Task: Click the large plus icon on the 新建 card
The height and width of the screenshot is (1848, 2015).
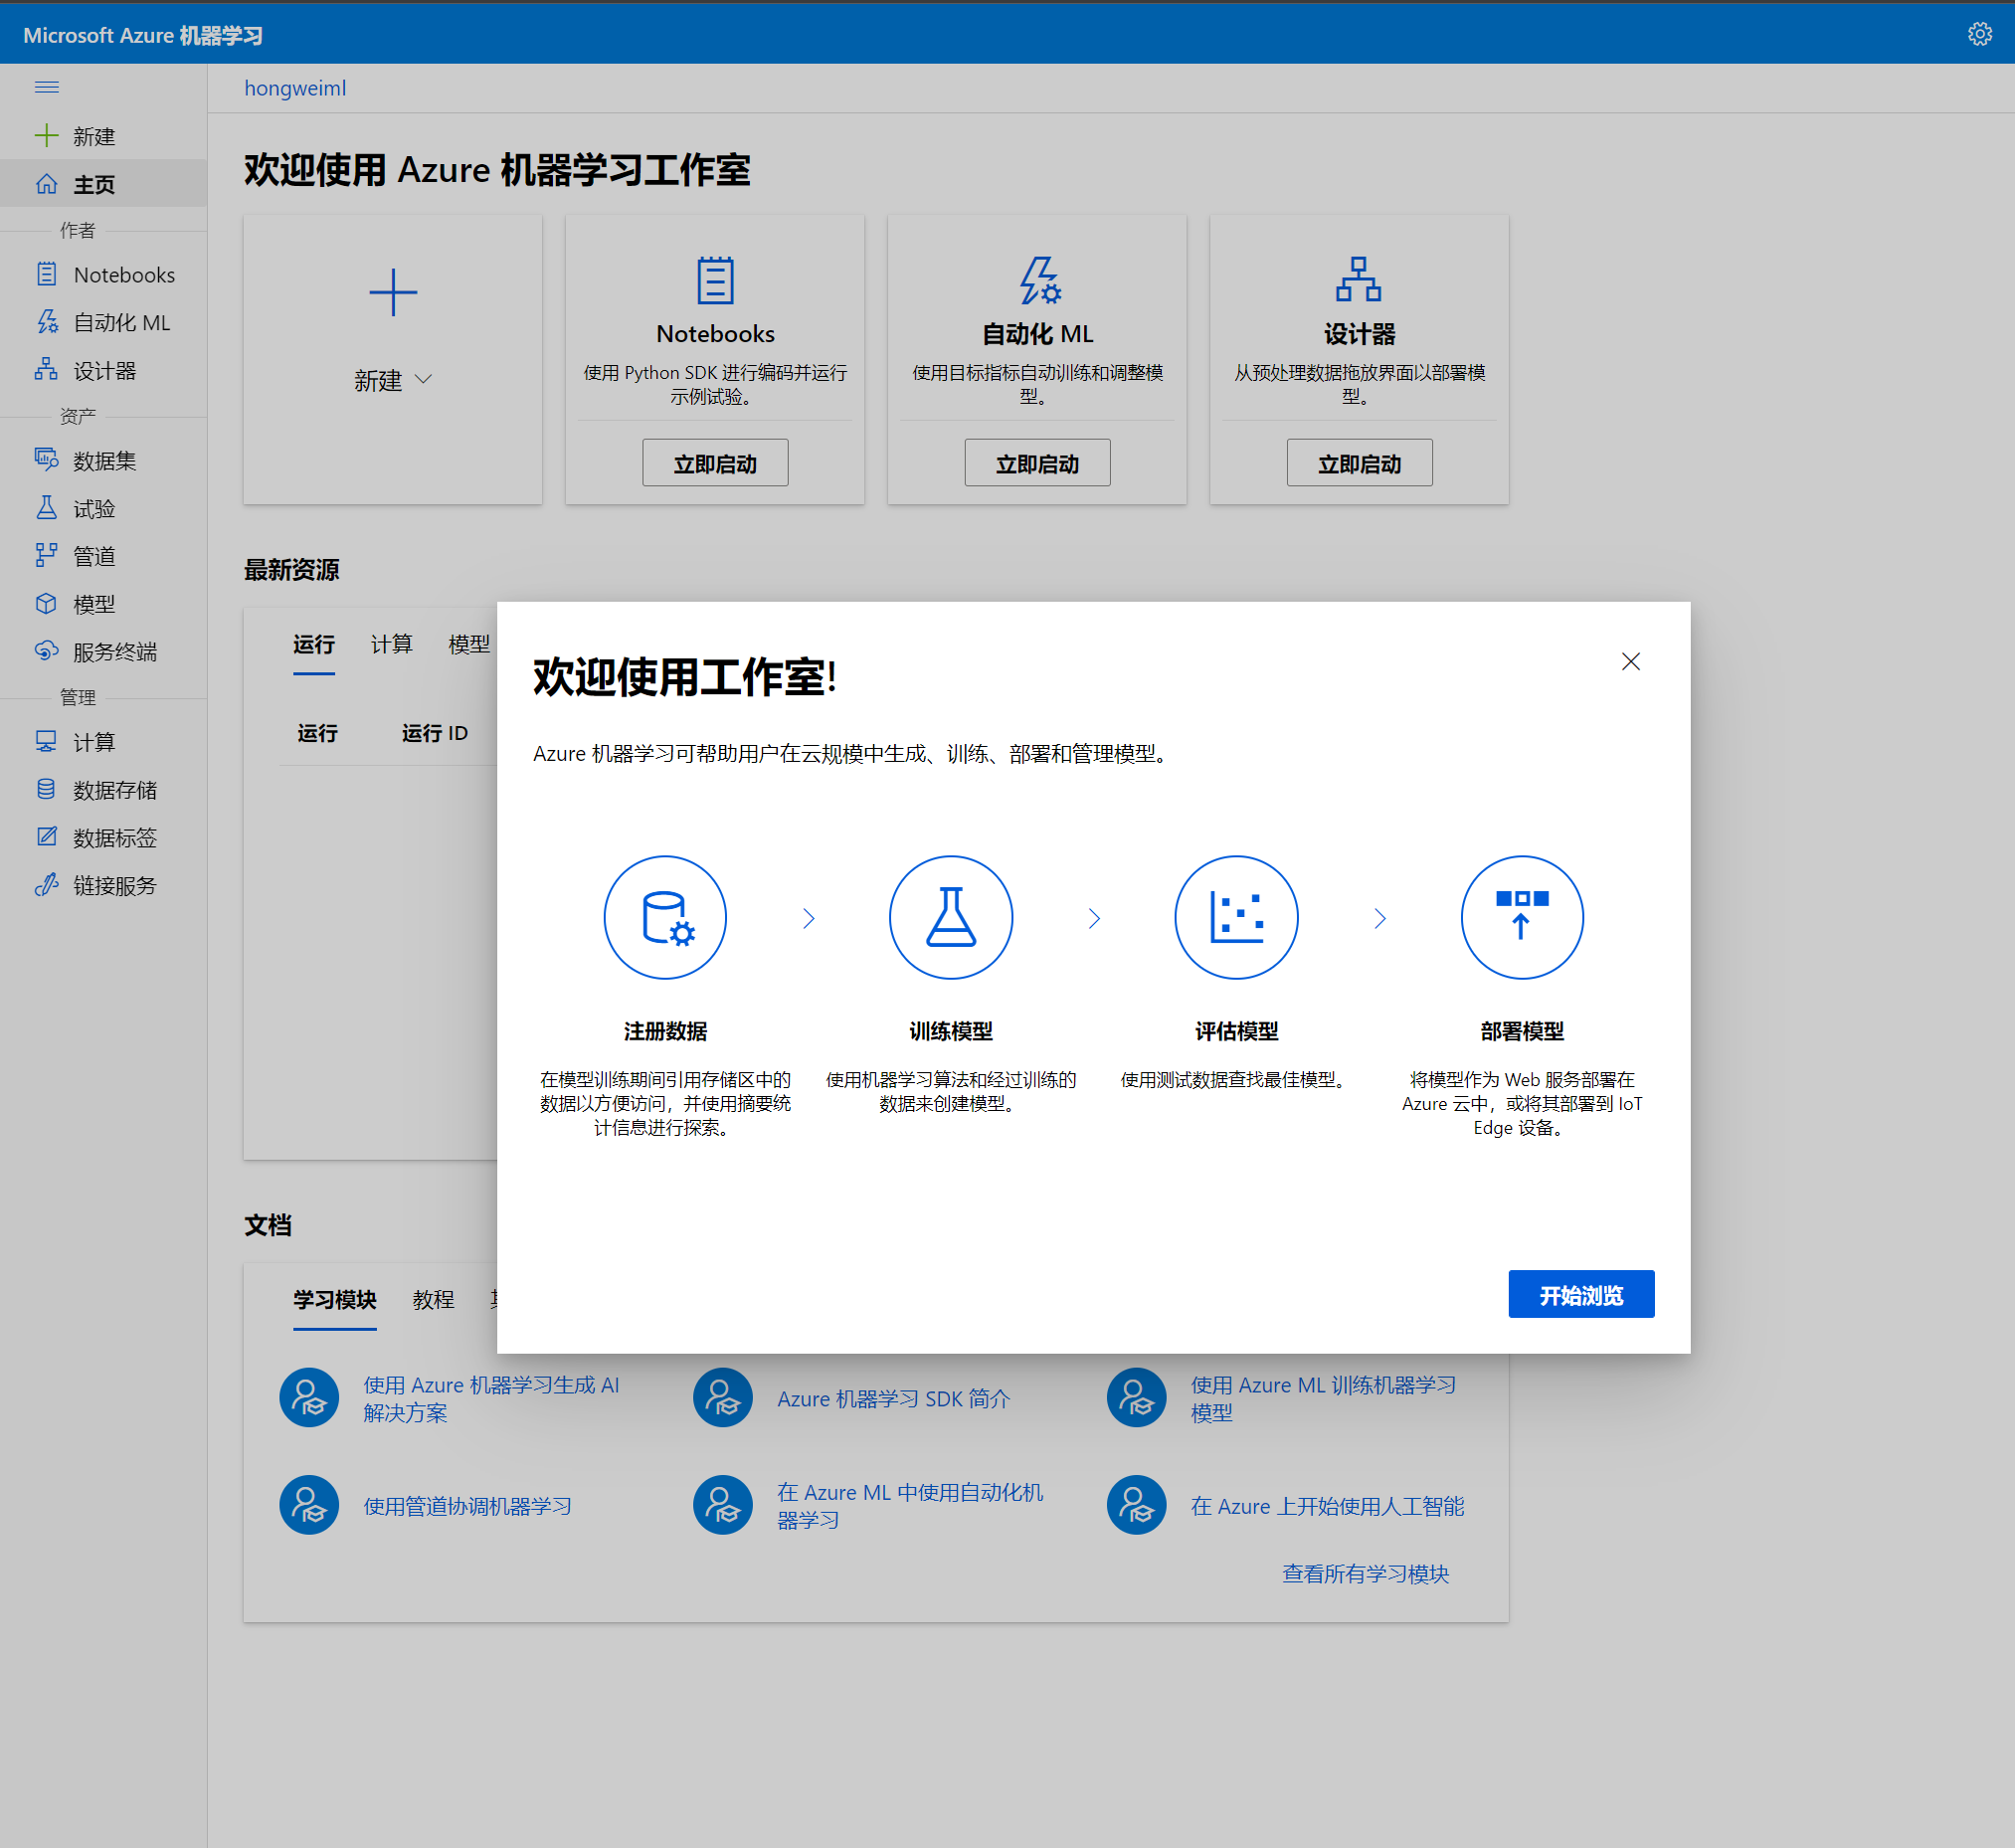Action: (x=393, y=292)
